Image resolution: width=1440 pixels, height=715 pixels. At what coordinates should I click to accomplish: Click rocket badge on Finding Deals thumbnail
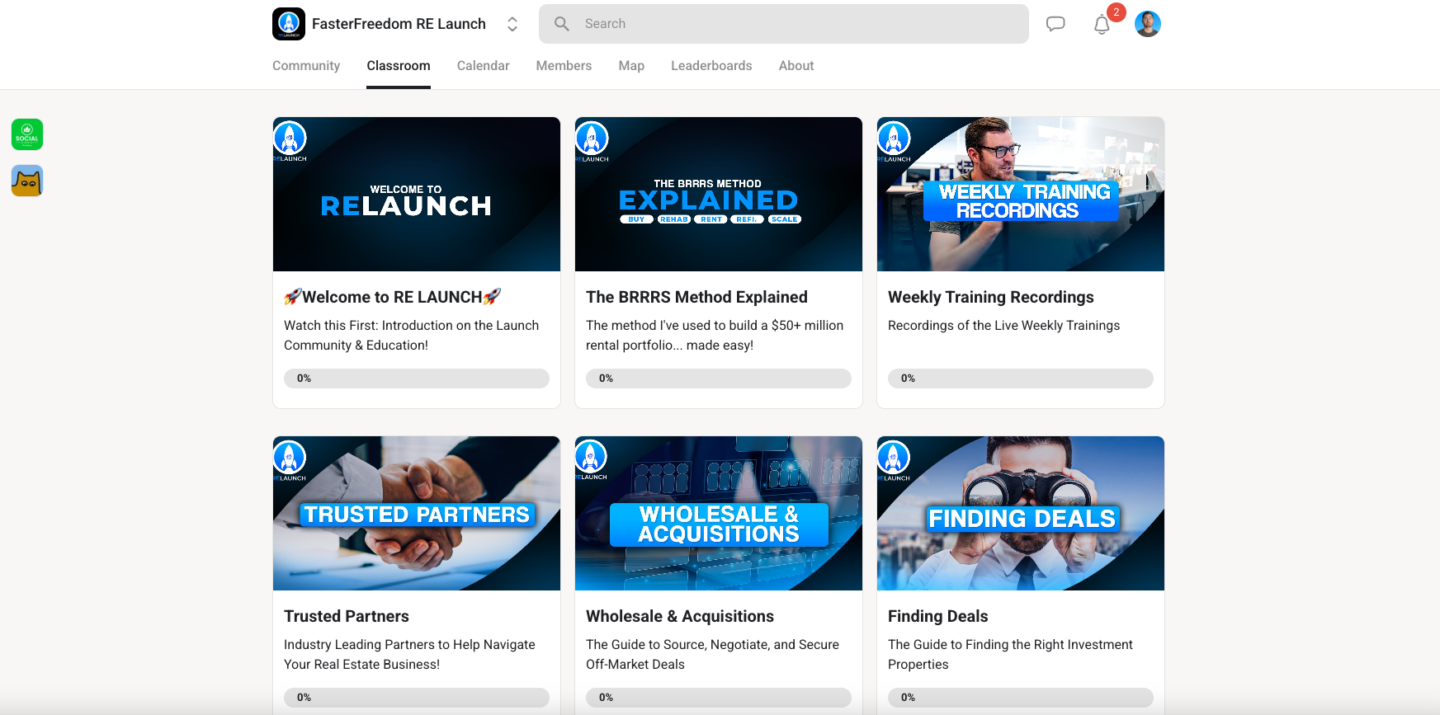(893, 458)
